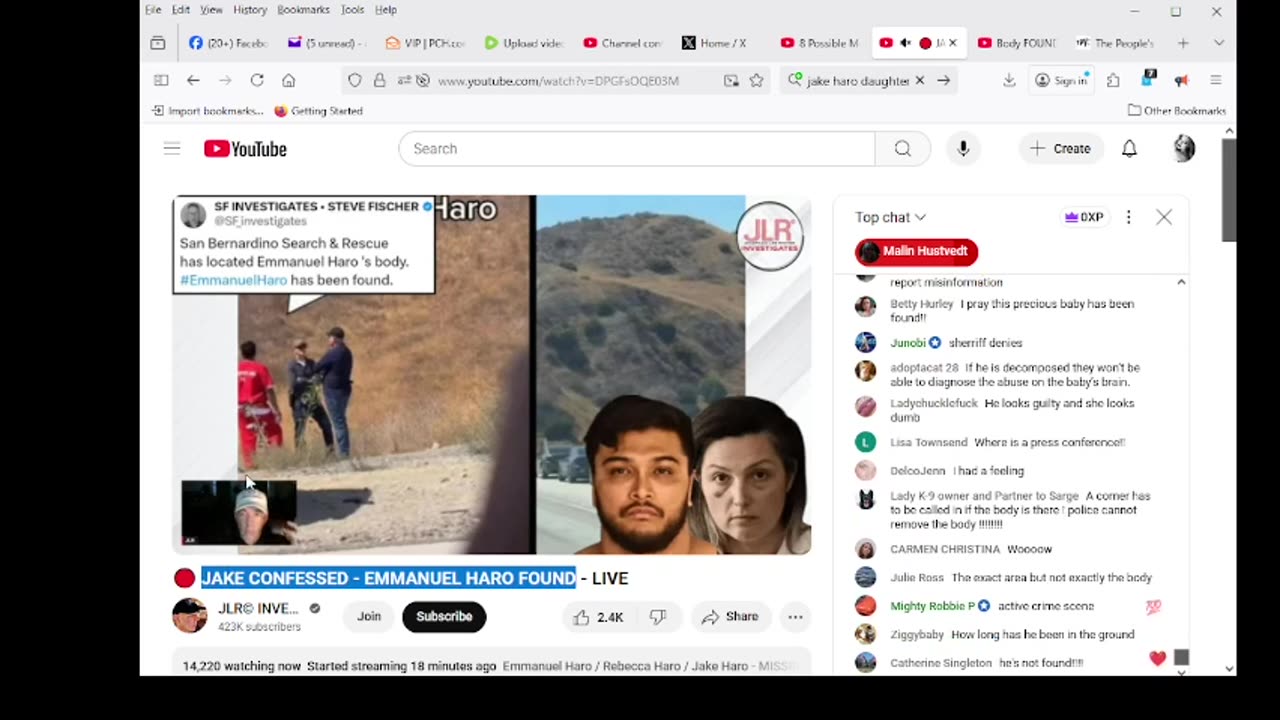Open the Edit menu
This screenshot has height=720, width=1280.
181,10
